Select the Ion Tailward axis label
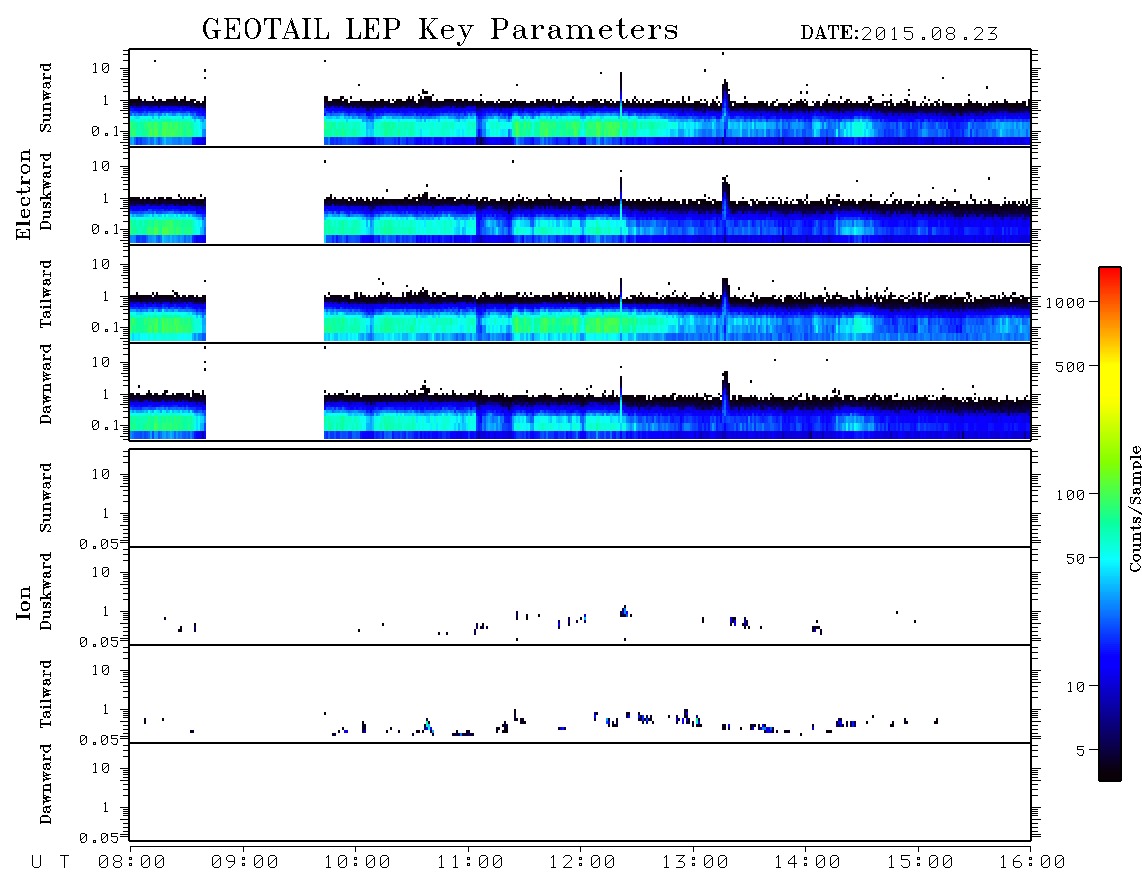 coord(46,694)
